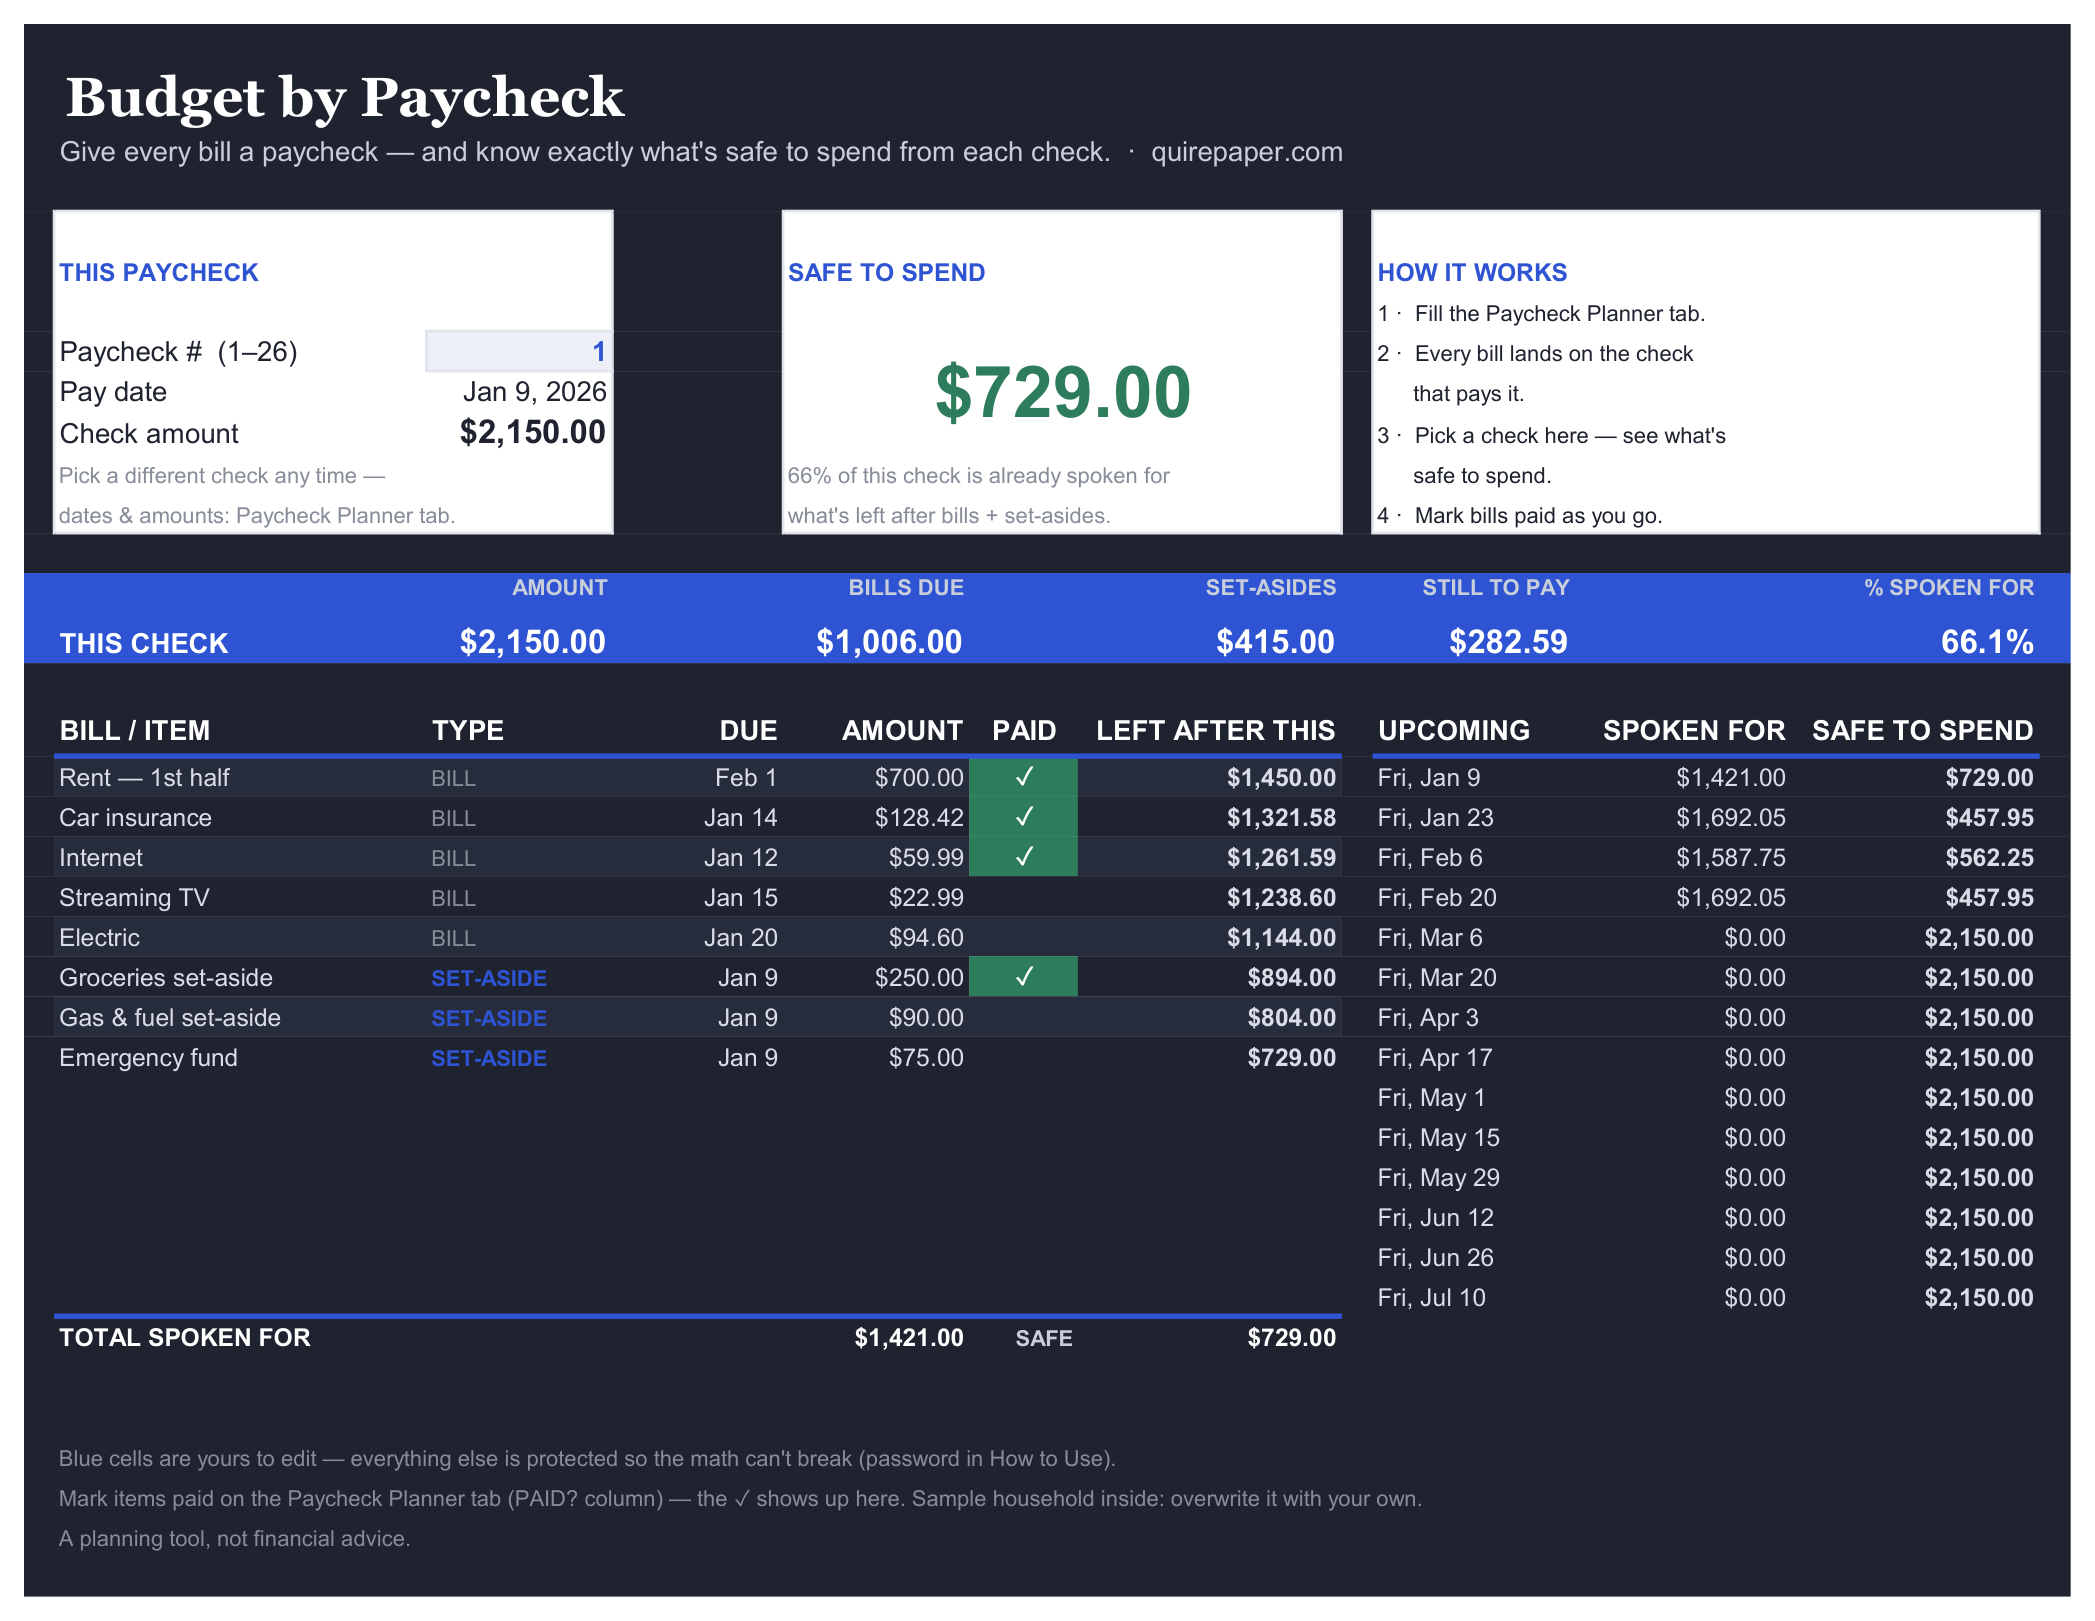Click the A planning tool, not financial advice note
Screen dimensions: 2095x1621
pos(234,1538)
